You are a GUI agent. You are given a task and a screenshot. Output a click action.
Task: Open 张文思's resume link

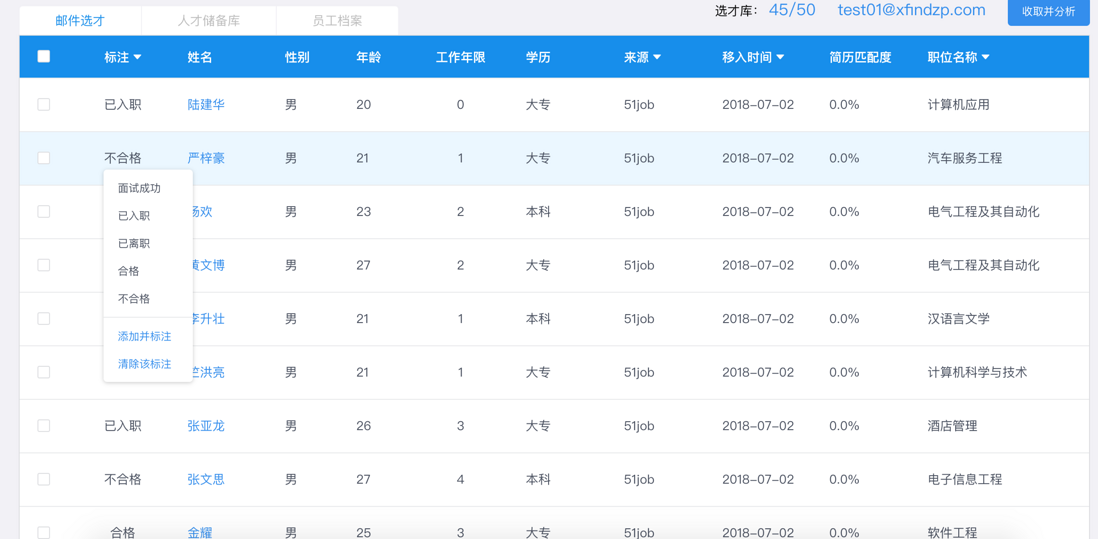coord(206,480)
